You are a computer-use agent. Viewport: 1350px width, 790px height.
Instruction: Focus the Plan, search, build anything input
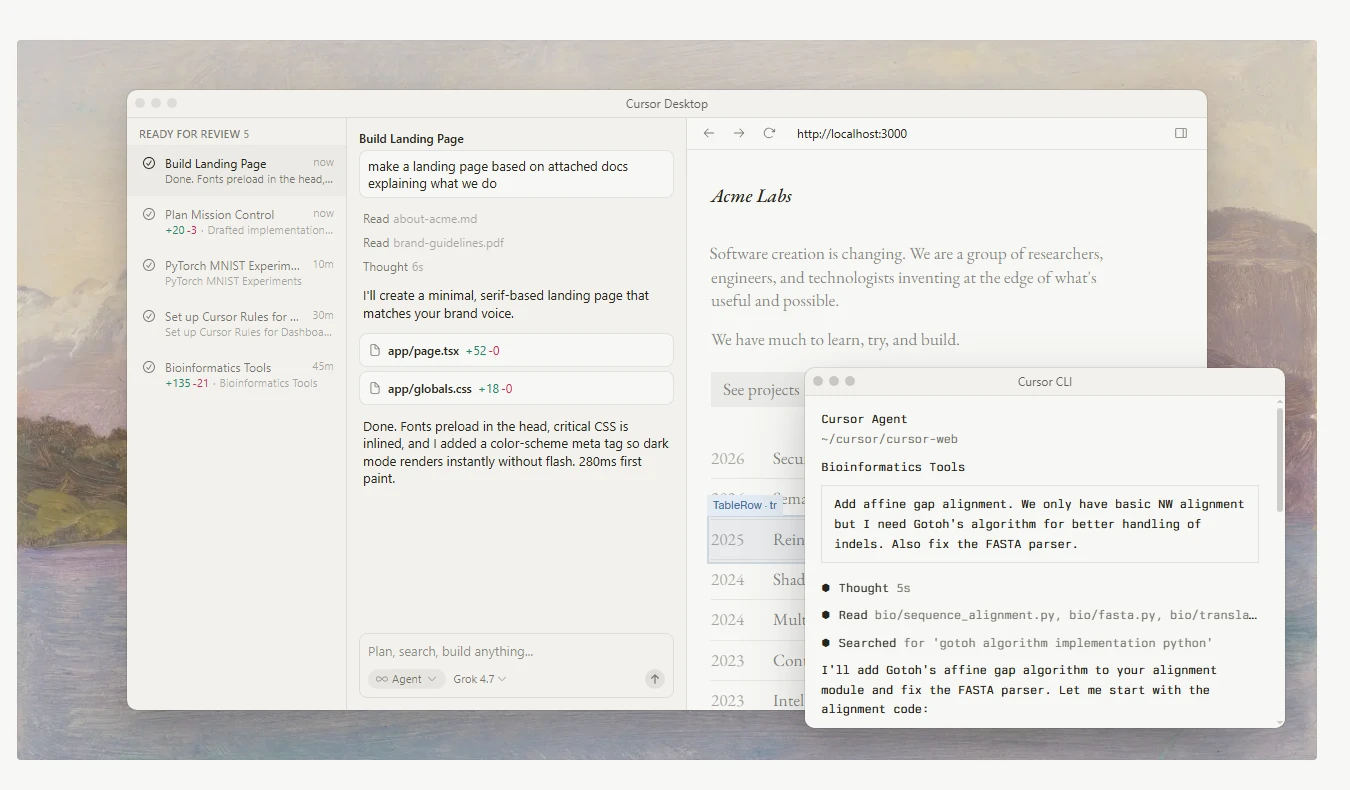click(516, 651)
